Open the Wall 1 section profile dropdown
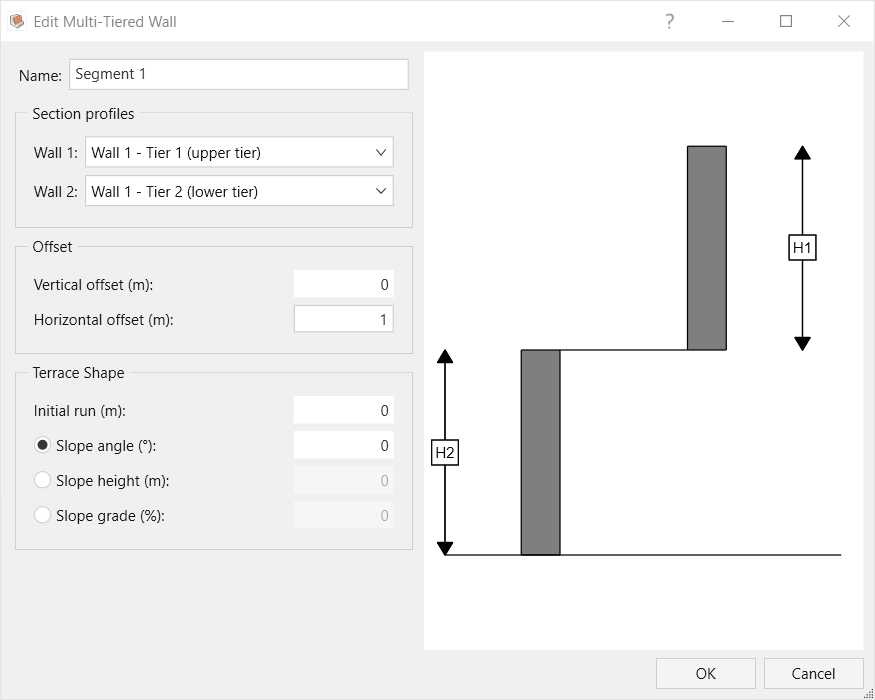Screen dimensions: 875x700 239,152
